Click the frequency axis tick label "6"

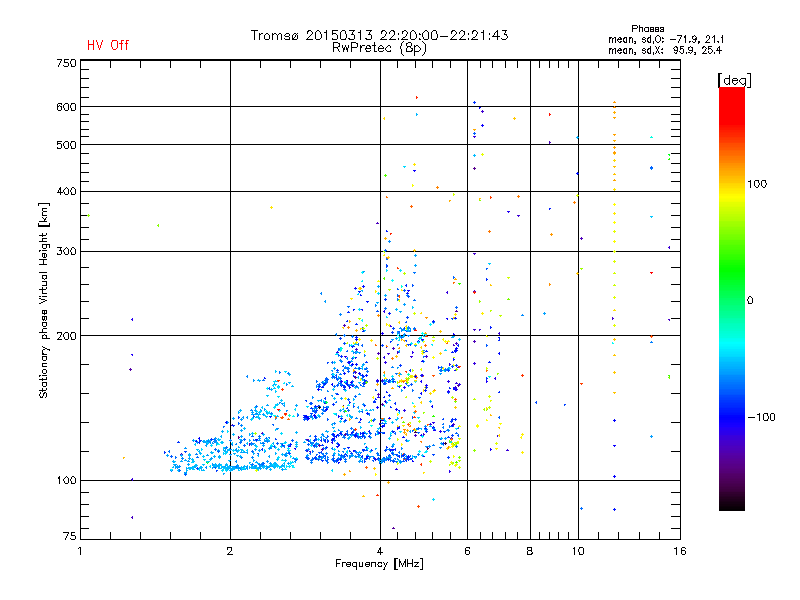pyautogui.click(x=467, y=551)
